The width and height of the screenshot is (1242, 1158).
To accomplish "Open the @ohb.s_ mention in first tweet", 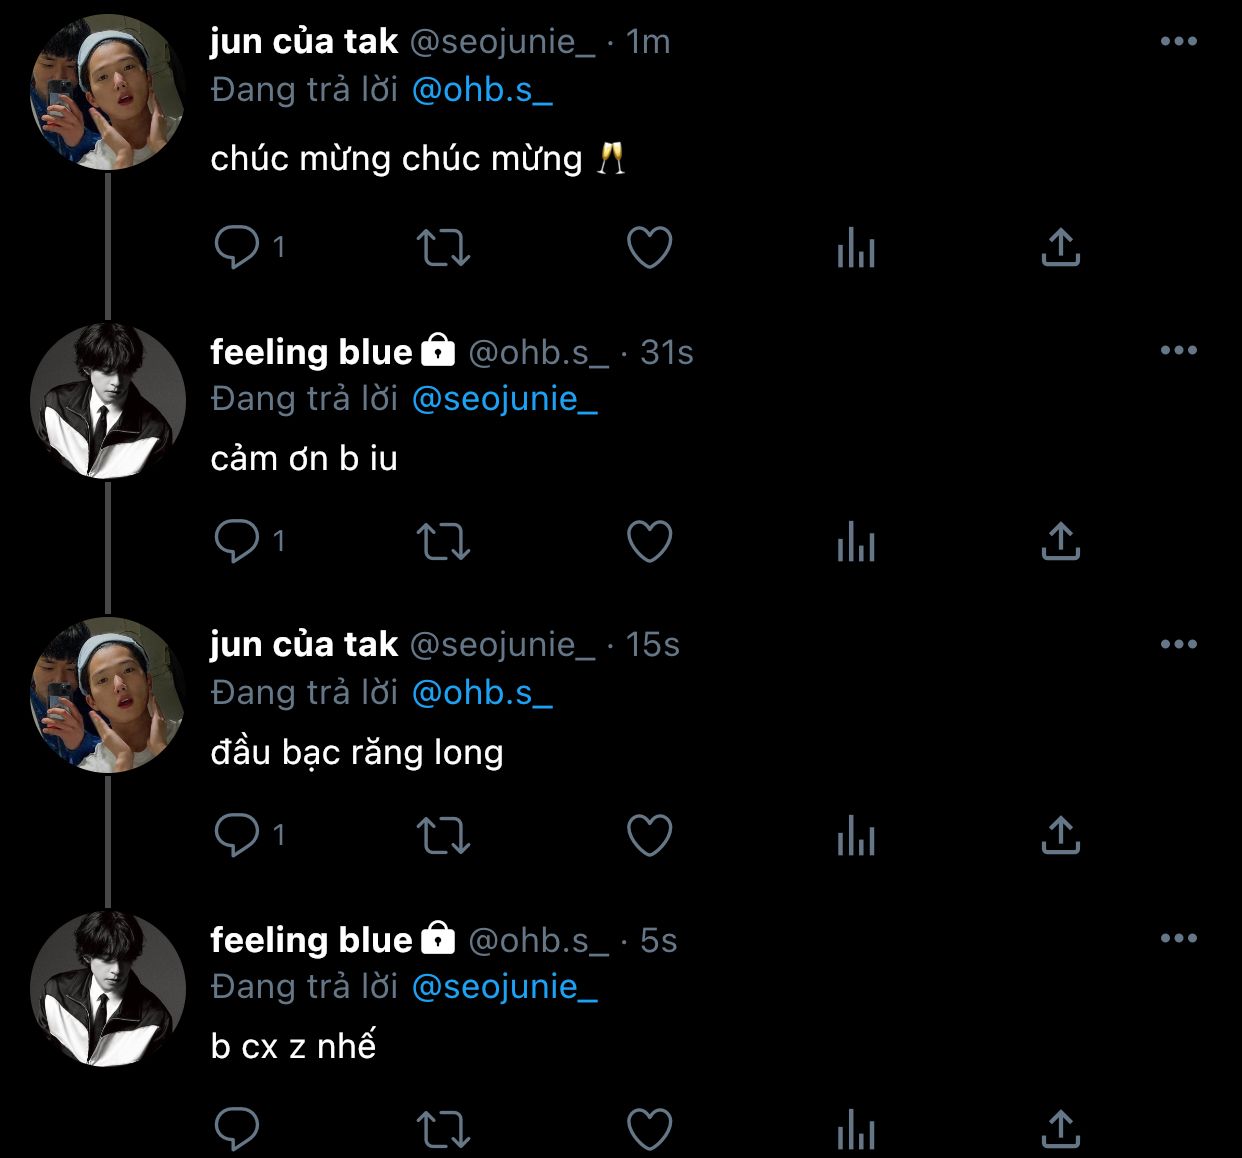I will coord(482,90).
